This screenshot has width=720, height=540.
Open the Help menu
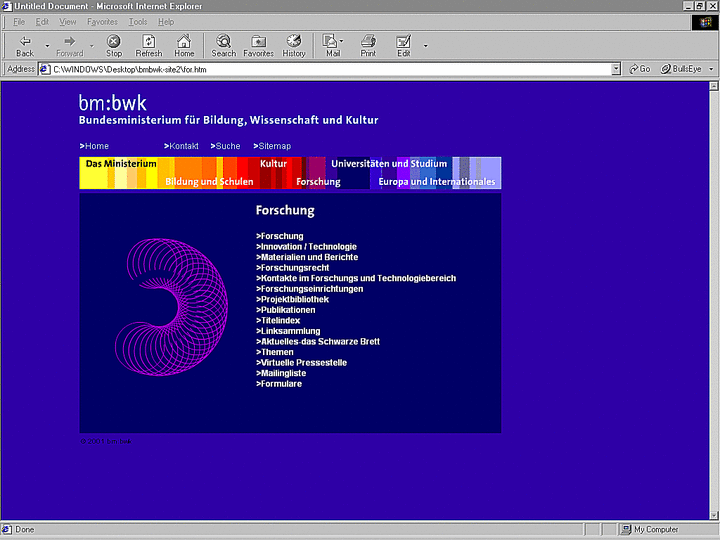tap(166, 22)
